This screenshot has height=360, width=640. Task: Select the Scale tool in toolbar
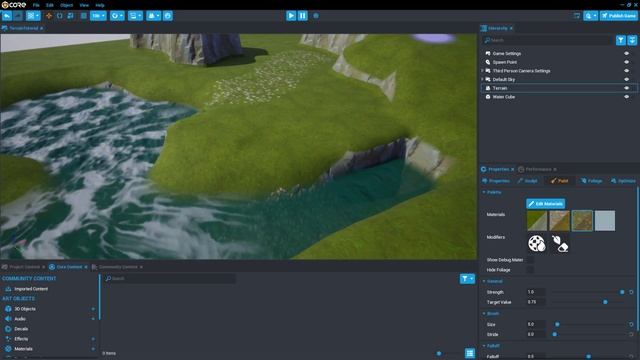71,16
